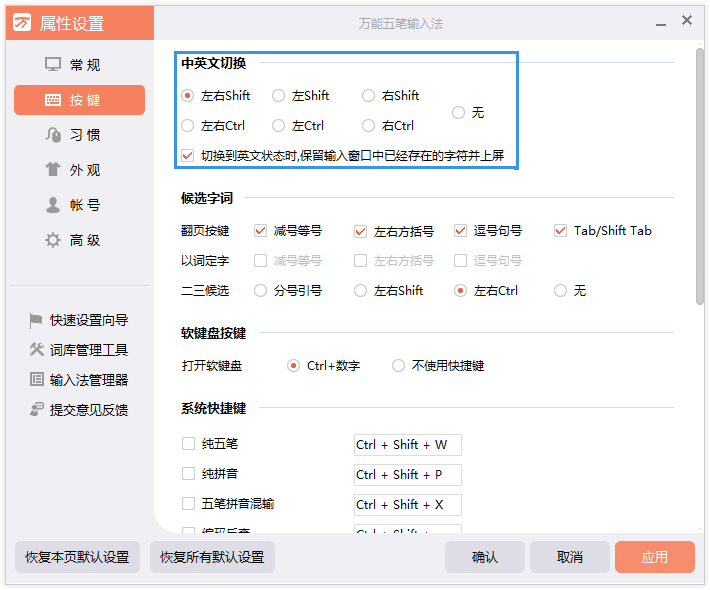Click the person icon beside 帐号
The height and width of the screenshot is (590, 710).
point(53,205)
